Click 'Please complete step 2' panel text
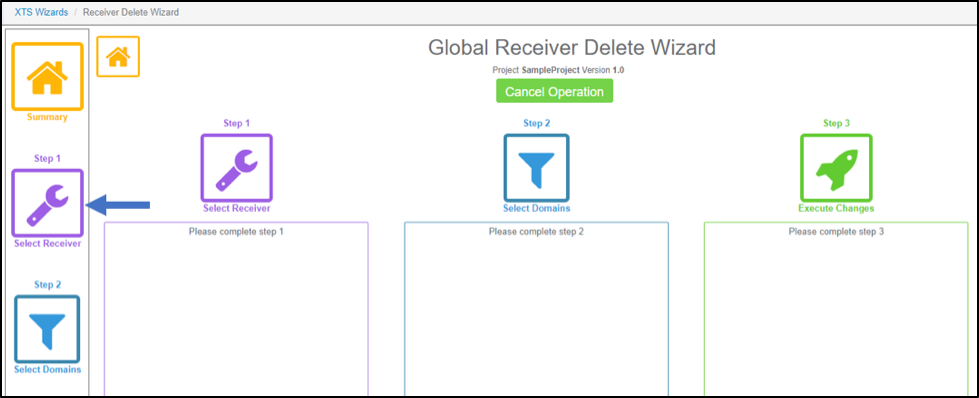This screenshot has height=398, width=979. point(536,231)
